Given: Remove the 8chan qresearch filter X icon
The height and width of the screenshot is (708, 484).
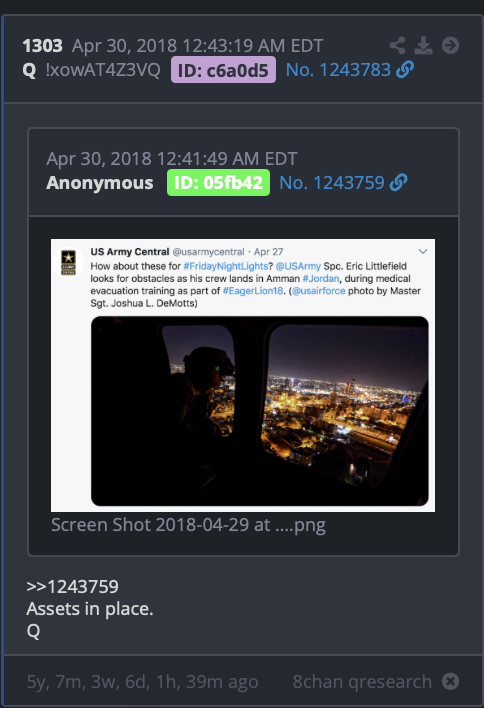Looking at the screenshot, I should click(451, 681).
